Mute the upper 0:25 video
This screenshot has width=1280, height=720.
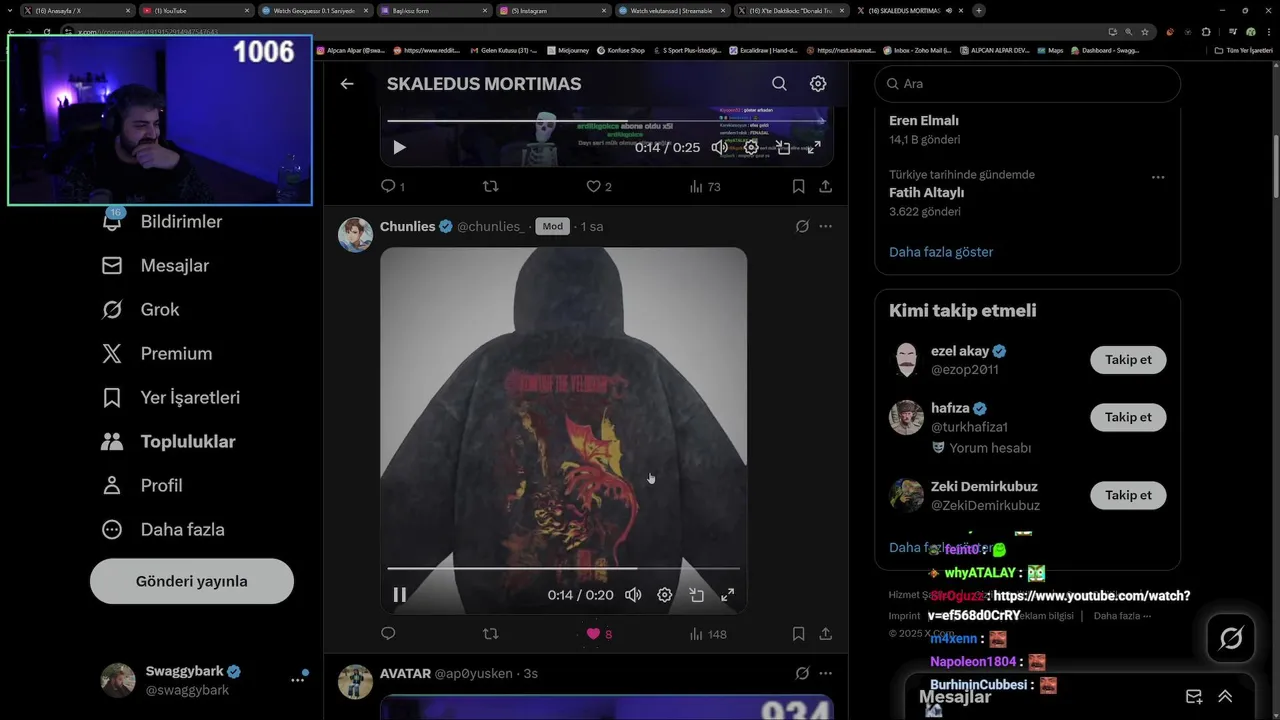tap(719, 147)
